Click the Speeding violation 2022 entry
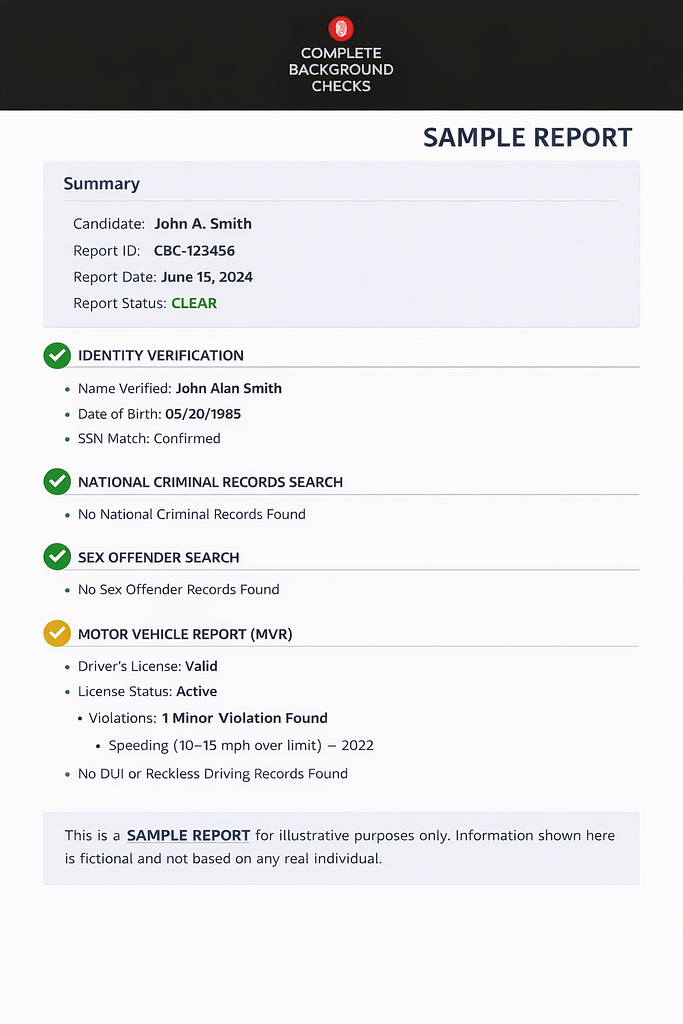Viewport: 683px width, 1024px height. [240, 745]
